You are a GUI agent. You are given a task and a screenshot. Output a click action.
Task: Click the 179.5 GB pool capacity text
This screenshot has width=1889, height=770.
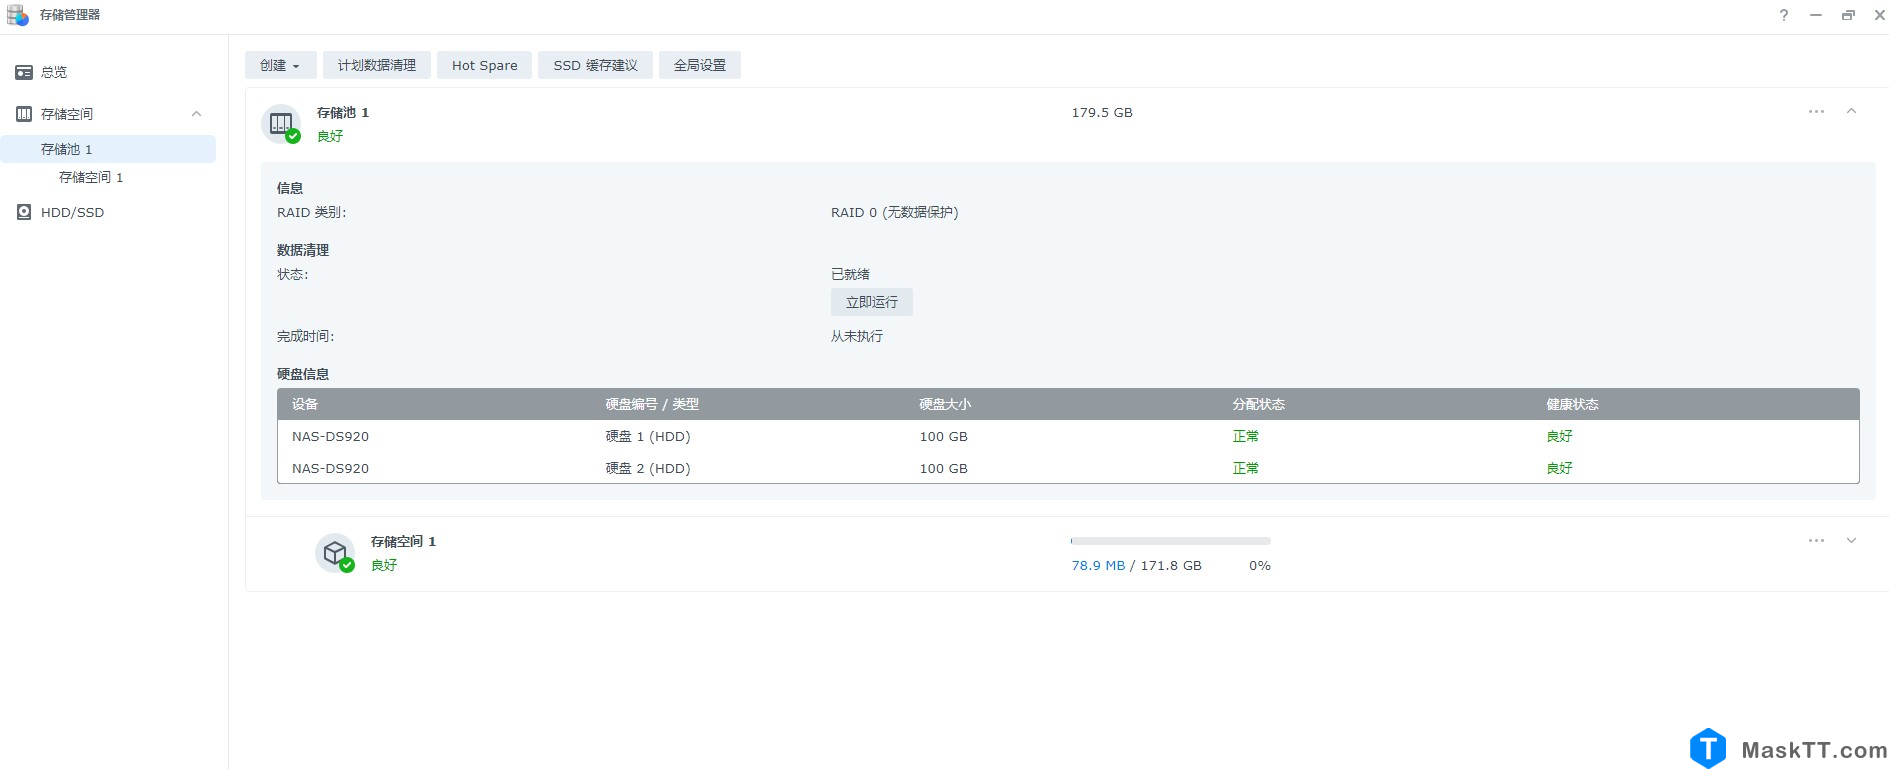click(x=1102, y=112)
